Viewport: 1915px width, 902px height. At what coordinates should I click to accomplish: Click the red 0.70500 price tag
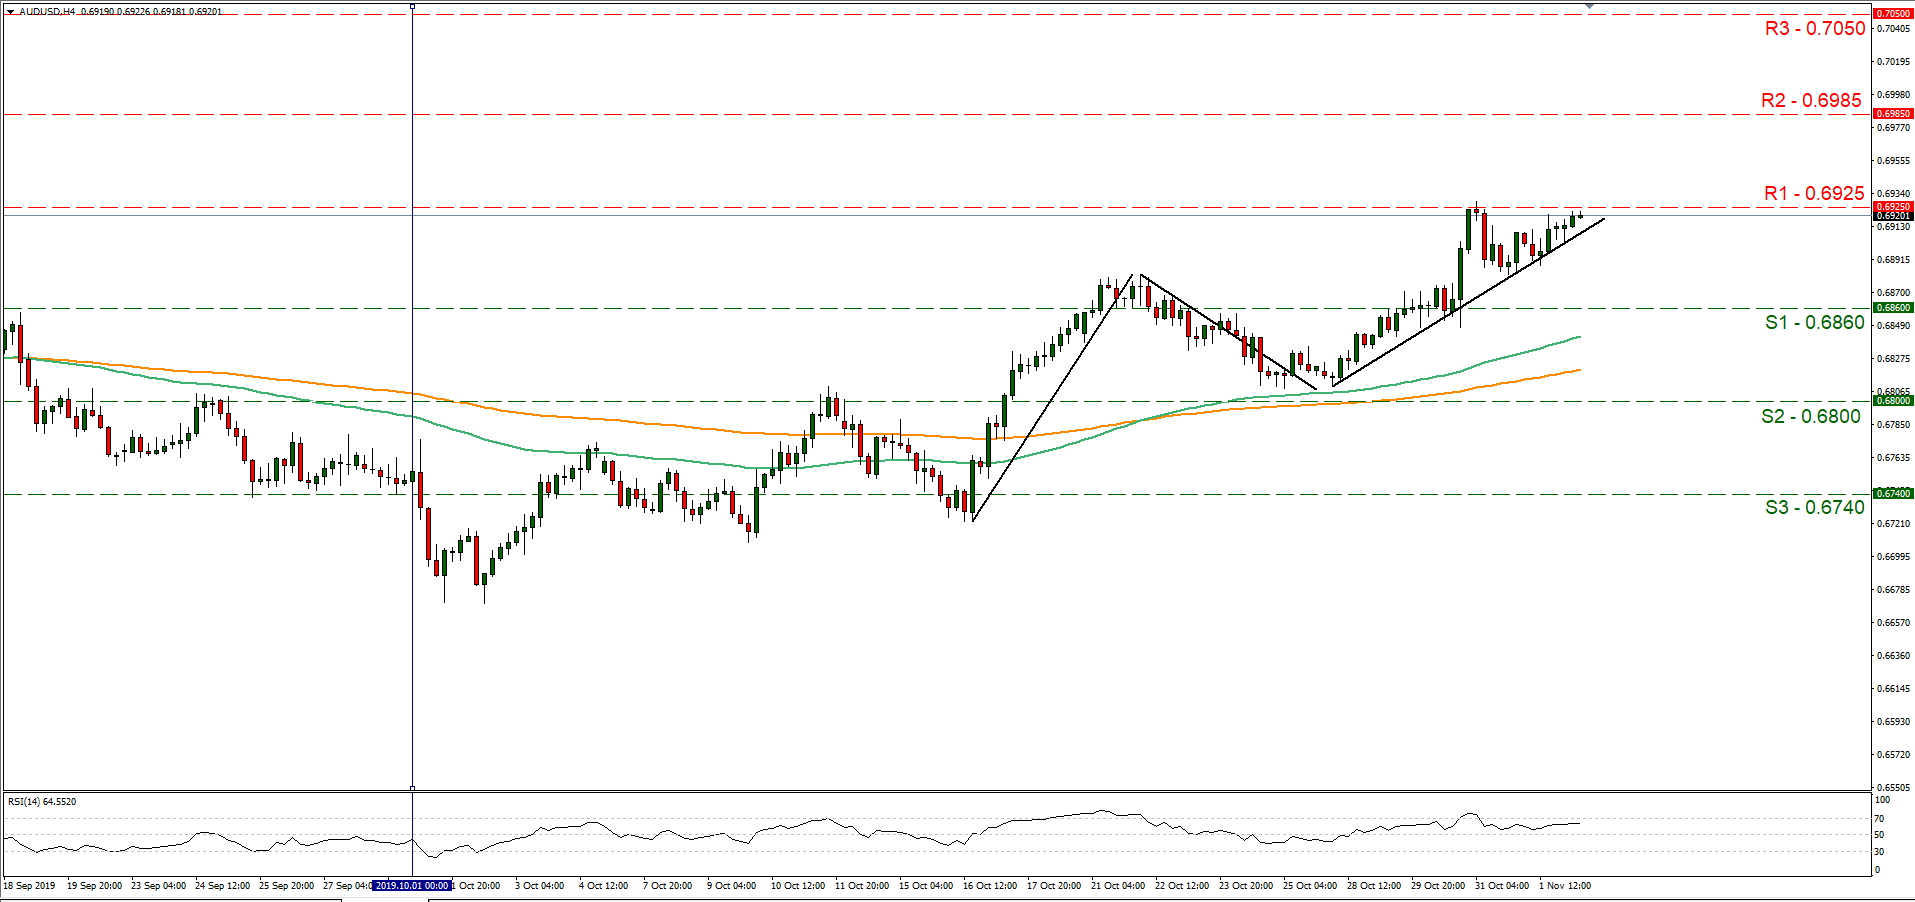pos(1893,14)
